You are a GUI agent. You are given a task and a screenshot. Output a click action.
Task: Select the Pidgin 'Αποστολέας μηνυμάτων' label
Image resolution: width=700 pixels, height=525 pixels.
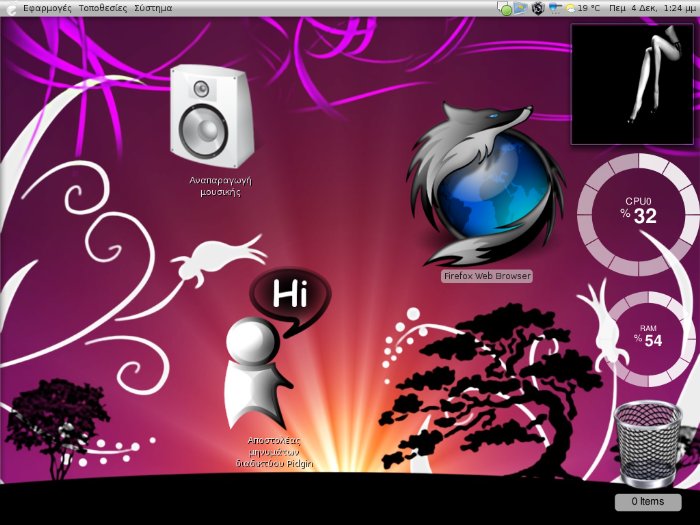275,452
